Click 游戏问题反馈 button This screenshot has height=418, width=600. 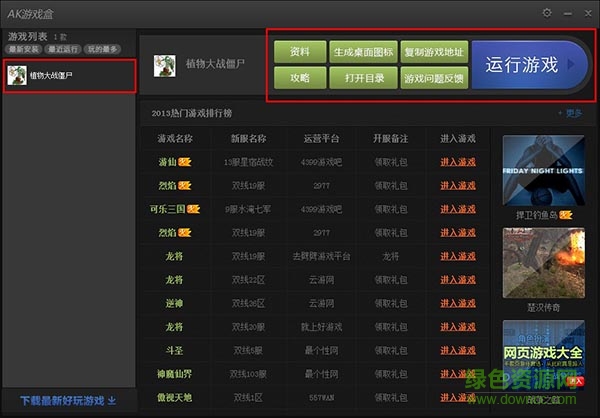pos(433,78)
